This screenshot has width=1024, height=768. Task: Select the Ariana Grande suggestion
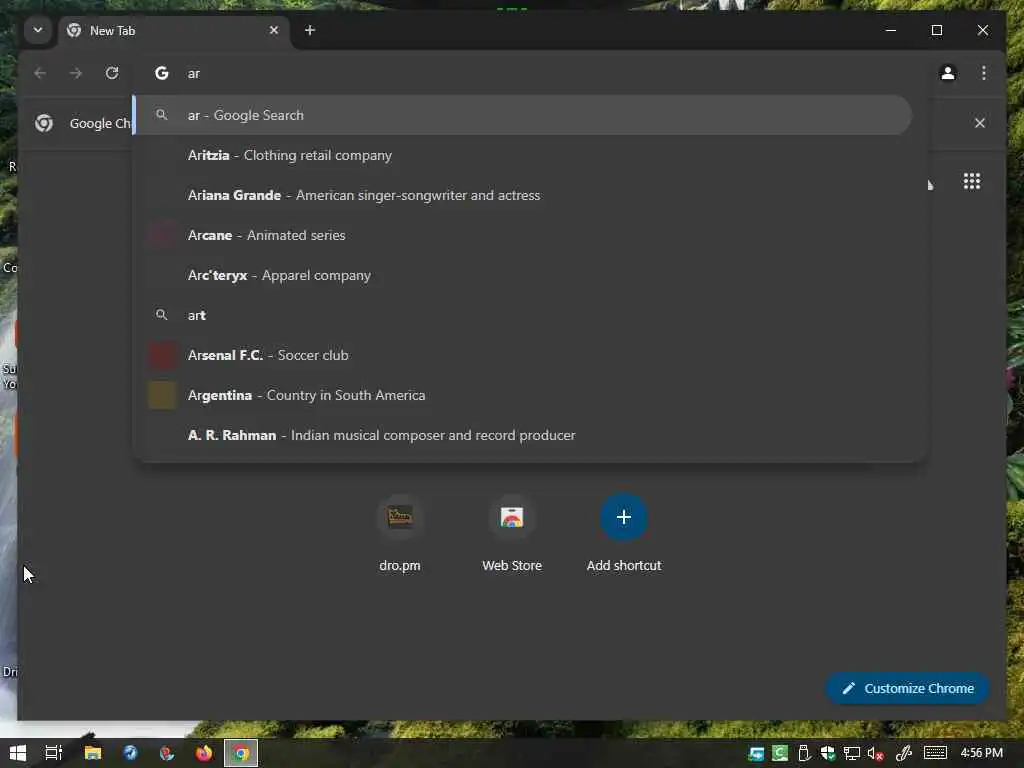pos(522,195)
